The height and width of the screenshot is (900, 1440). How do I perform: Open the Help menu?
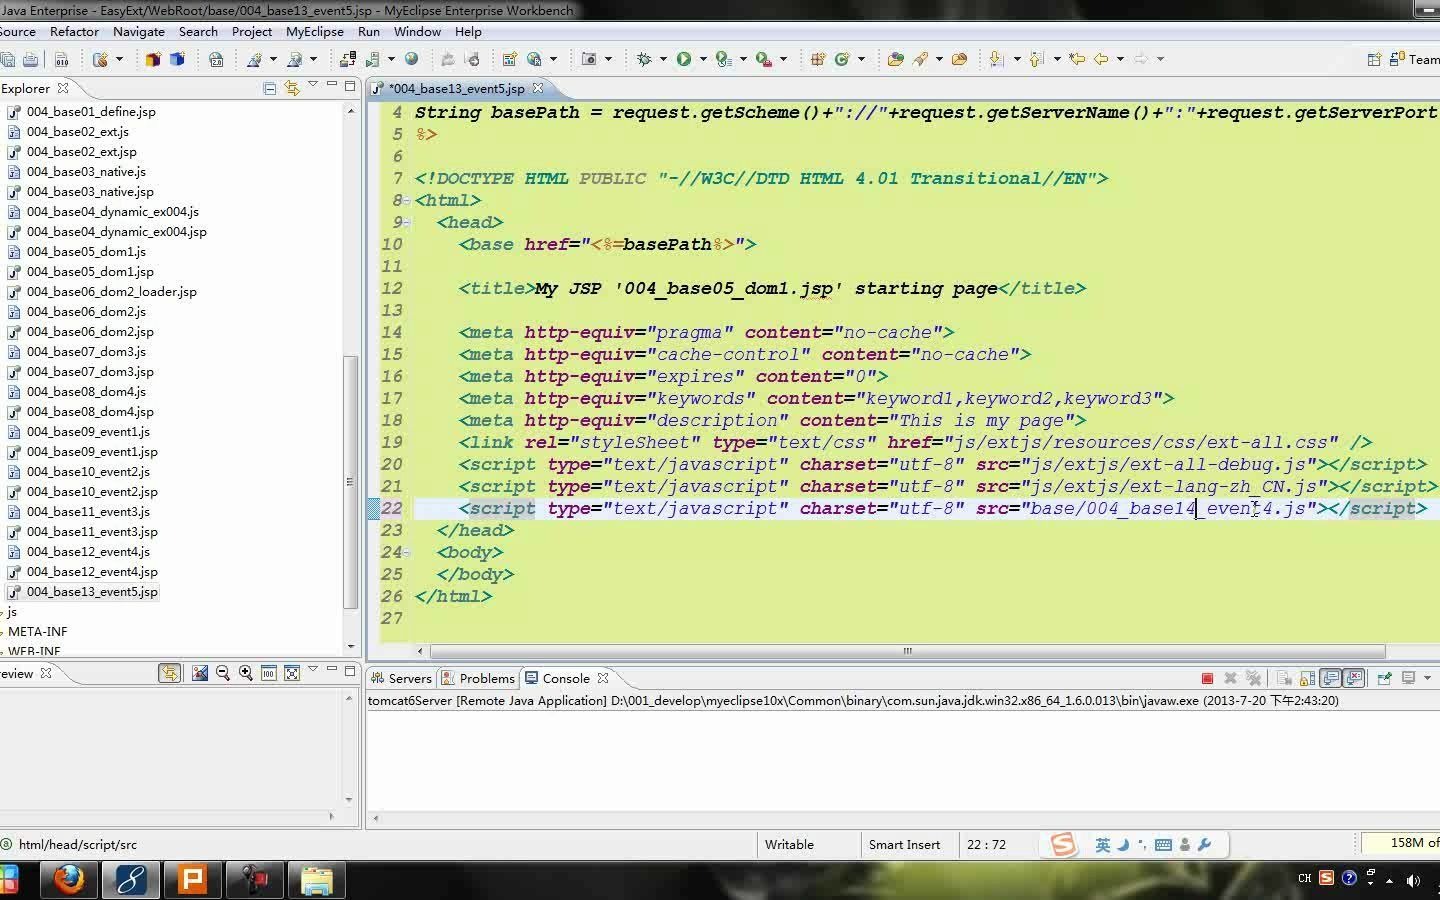(x=468, y=32)
